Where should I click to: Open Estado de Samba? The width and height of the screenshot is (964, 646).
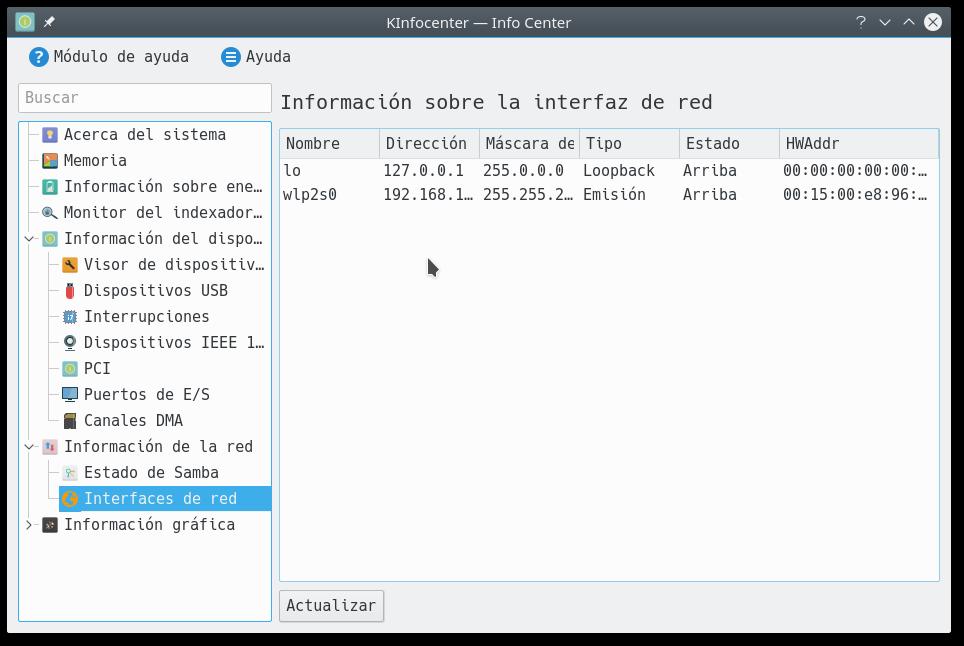point(151,472)
